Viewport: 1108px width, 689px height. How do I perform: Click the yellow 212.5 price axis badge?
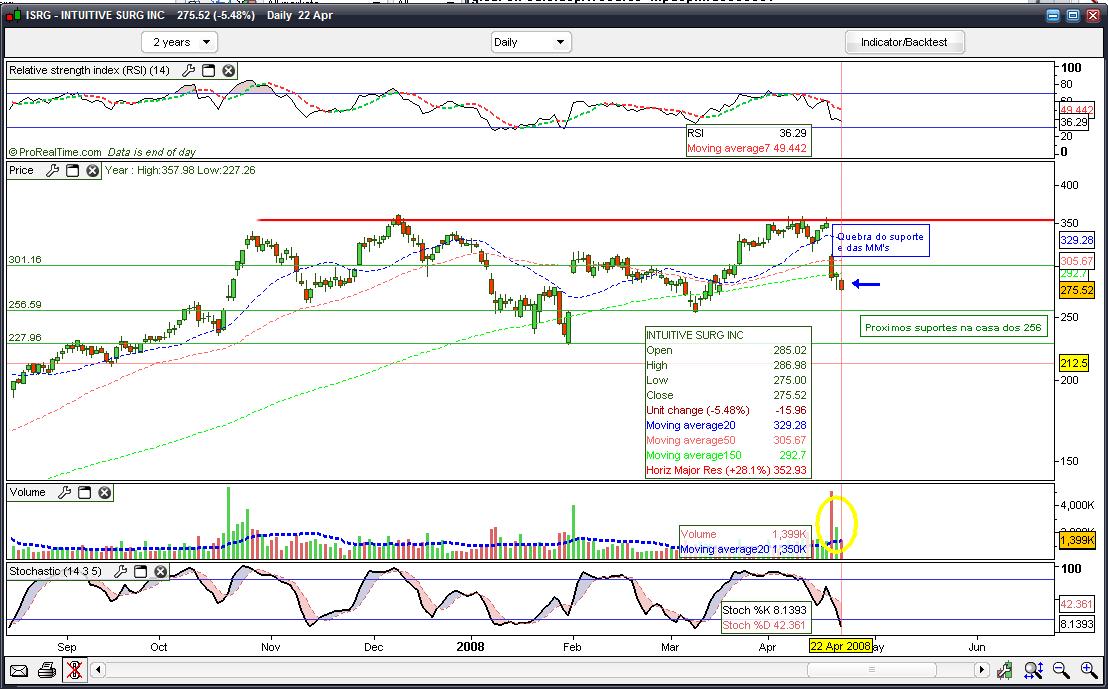(x=1075, y=363)
